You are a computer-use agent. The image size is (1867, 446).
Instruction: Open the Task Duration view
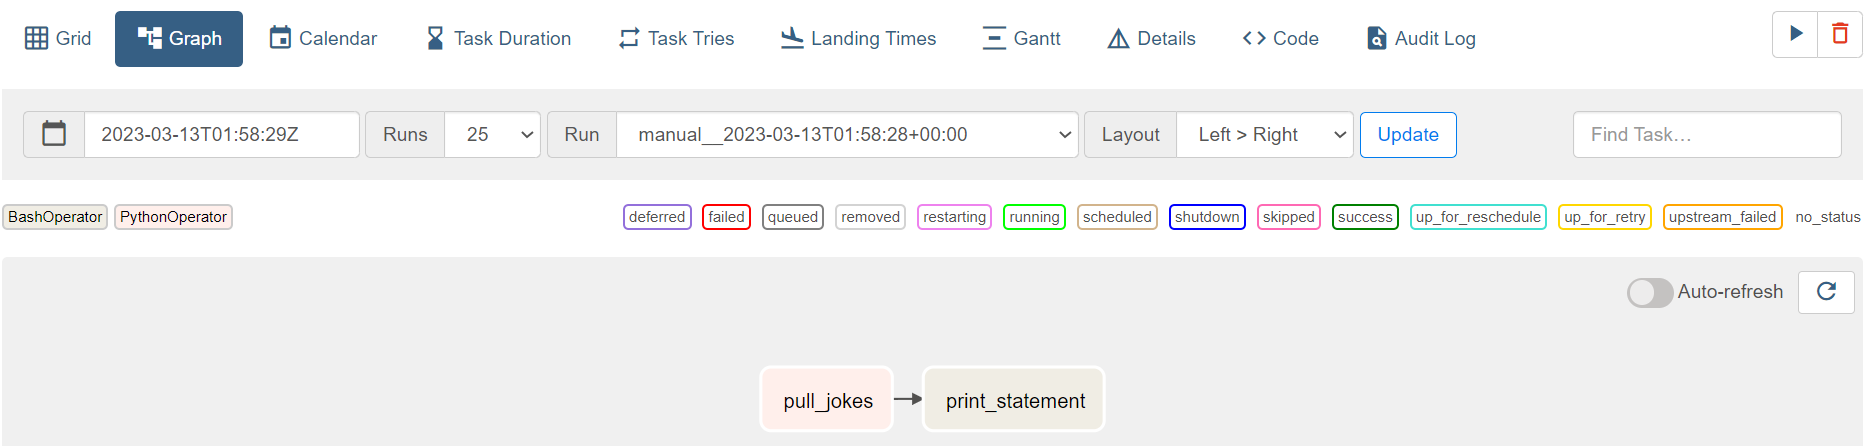pos(498,39)
